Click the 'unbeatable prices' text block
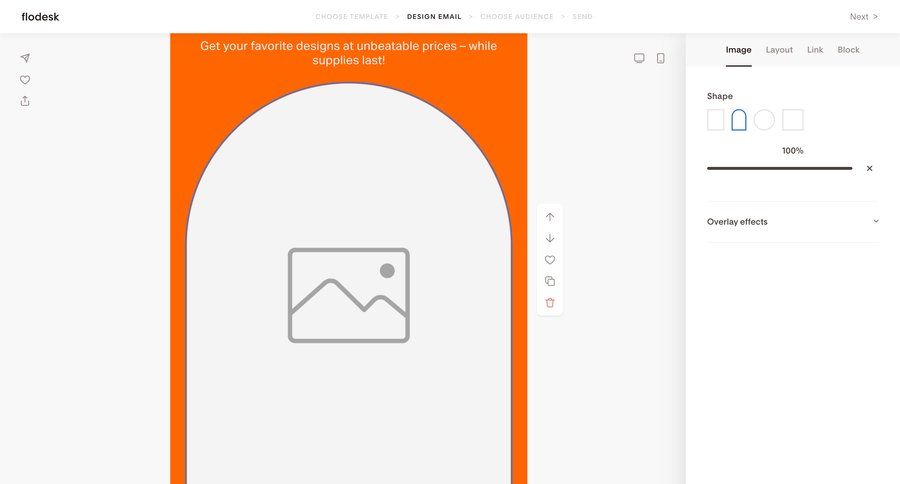Image resolution: width=900 pixels, height=484 pixels. 348,53
